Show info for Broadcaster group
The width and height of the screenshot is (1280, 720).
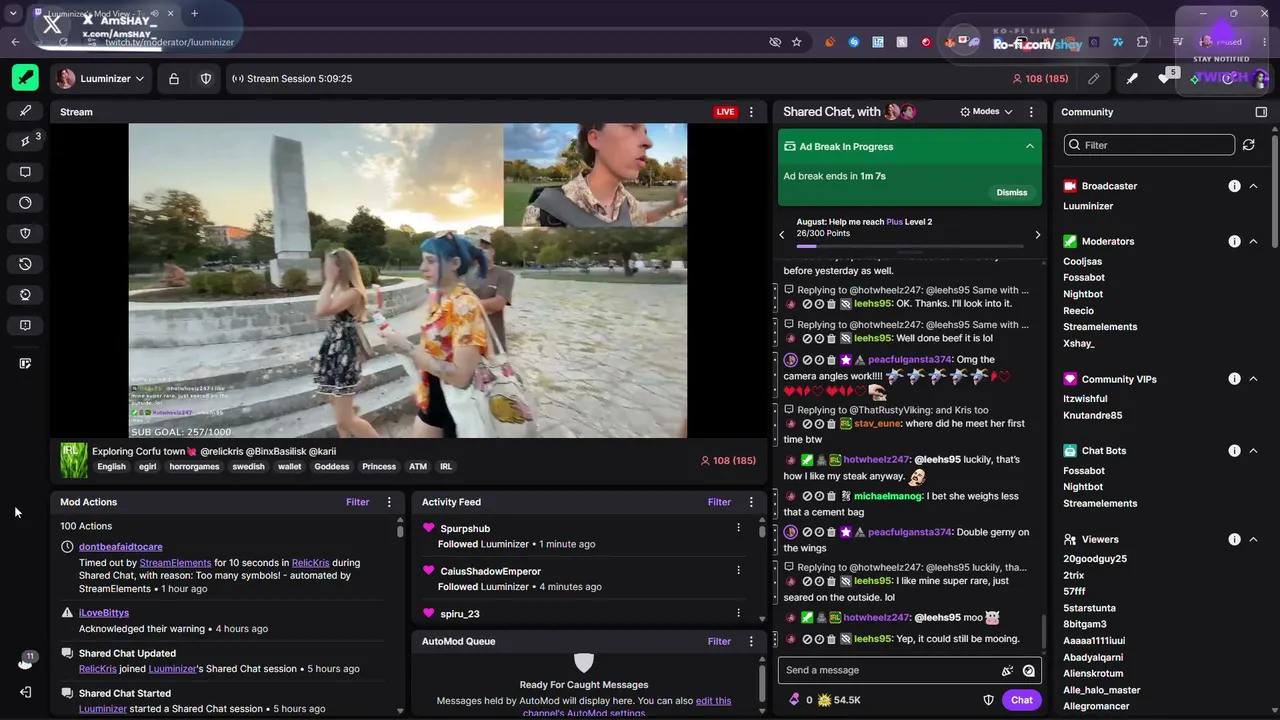point(1234,186)
